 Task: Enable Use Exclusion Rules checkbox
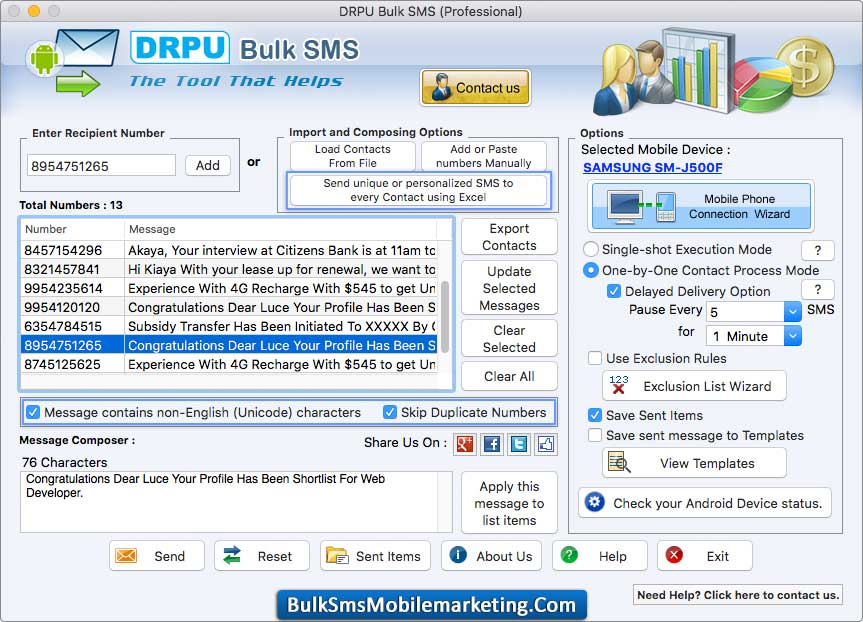click(x=594, y=358)
